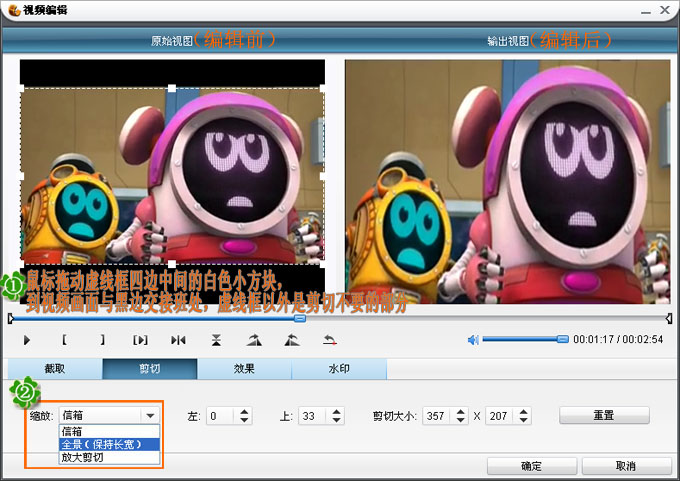Choose 全景(保持长宽) option

[x=109, y=444]
